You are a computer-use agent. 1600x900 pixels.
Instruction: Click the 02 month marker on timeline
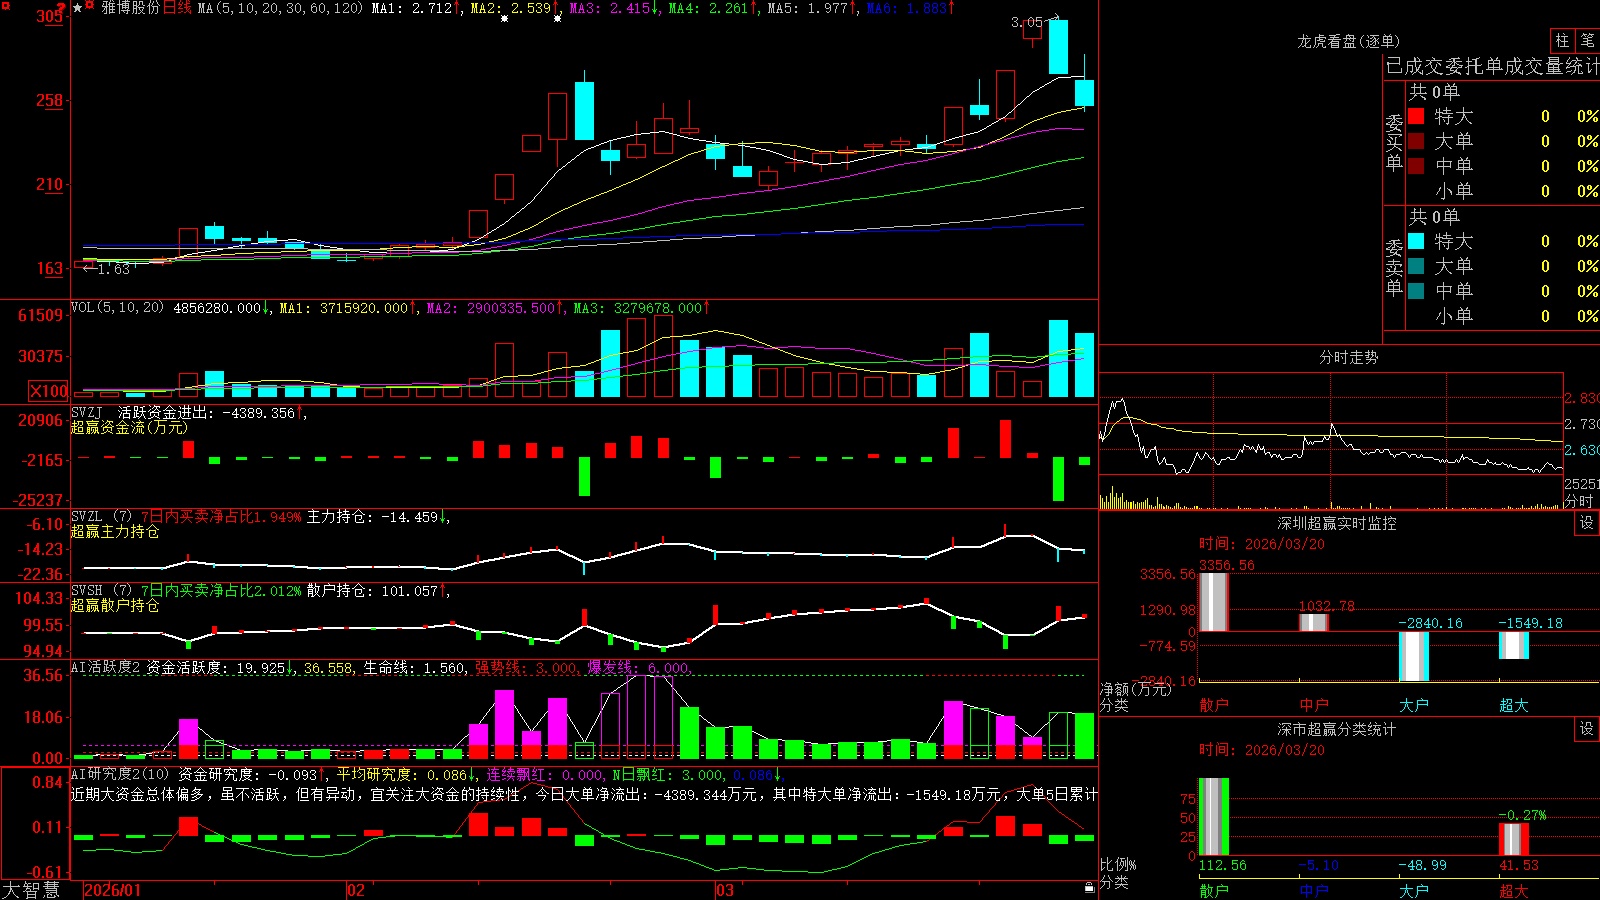355,890
